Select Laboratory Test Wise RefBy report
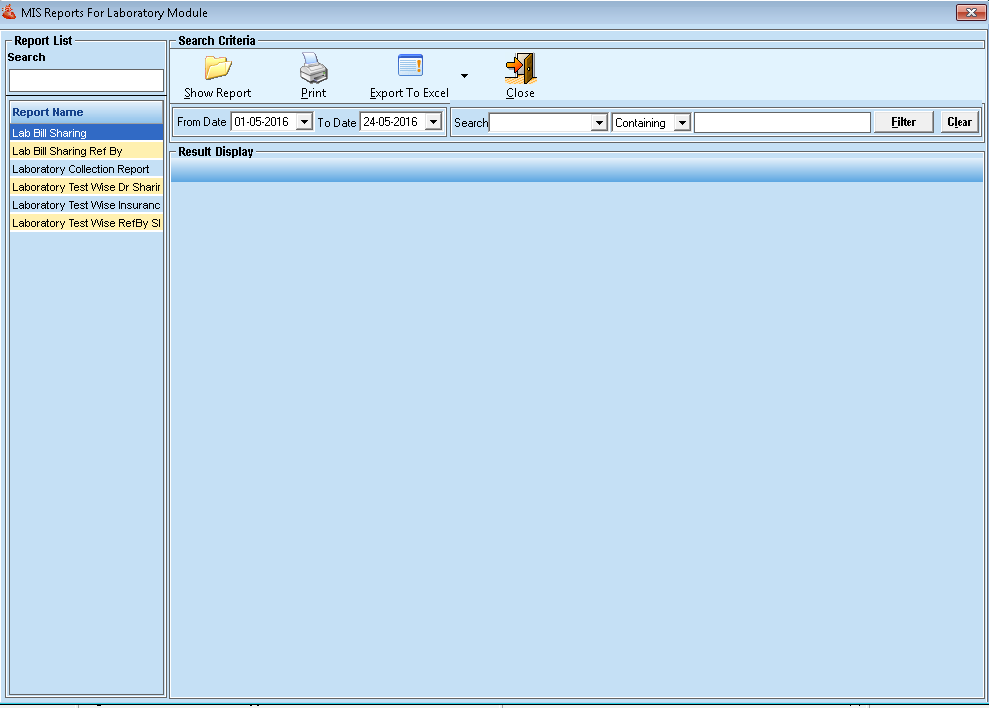This screenshot has width=989, height=708. (x=86, y=223)
